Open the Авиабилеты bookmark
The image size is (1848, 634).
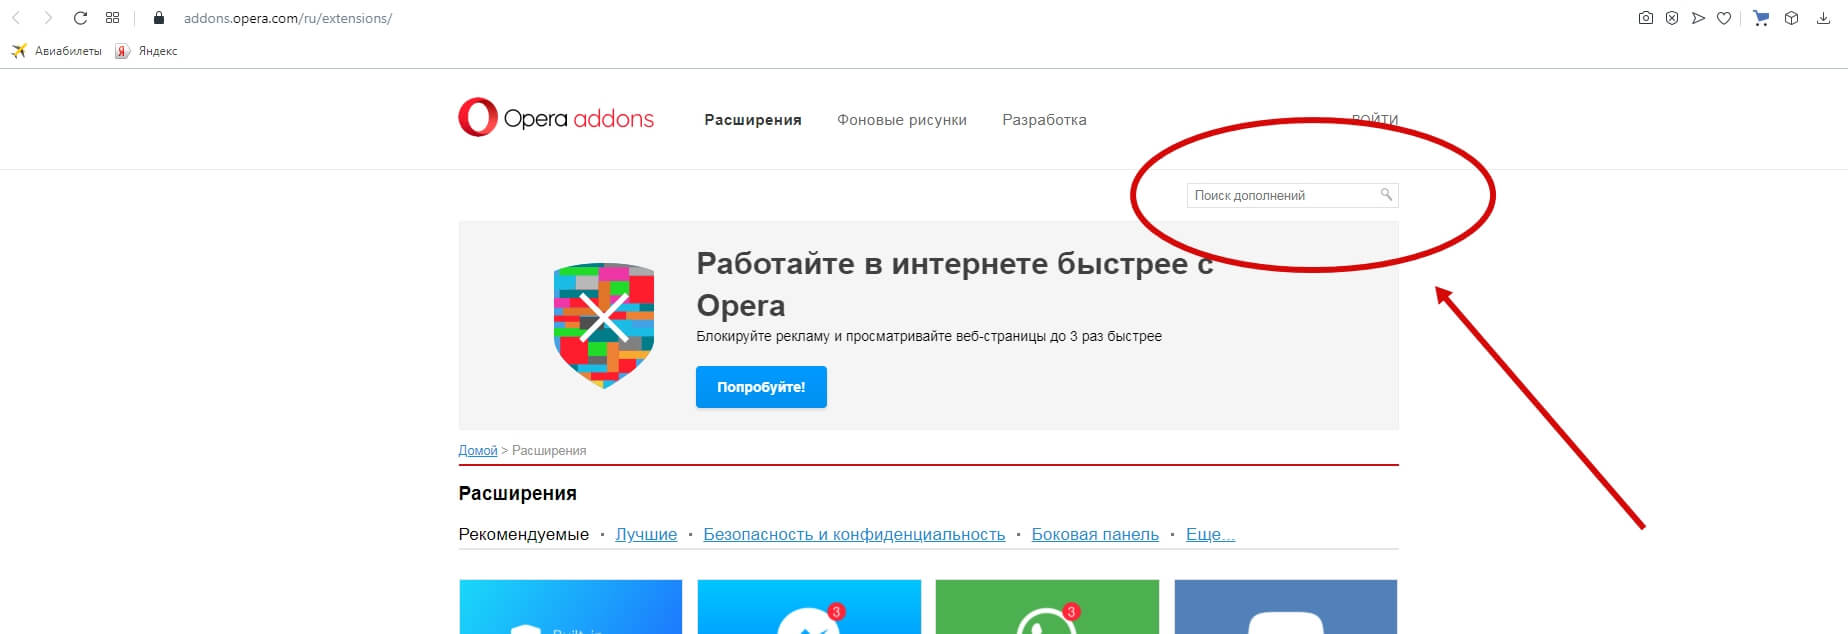[x=56, y=51]
